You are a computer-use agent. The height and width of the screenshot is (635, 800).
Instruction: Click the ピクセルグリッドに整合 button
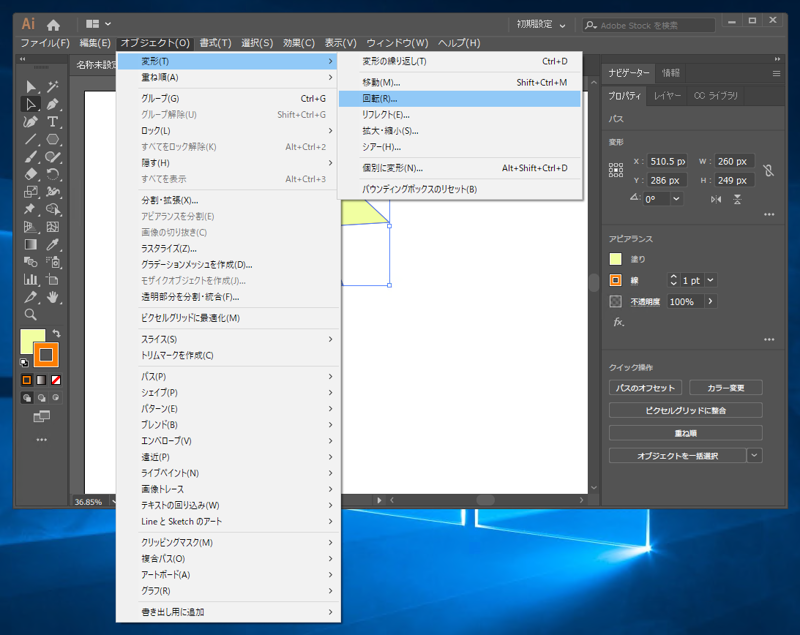coord(686,410)
